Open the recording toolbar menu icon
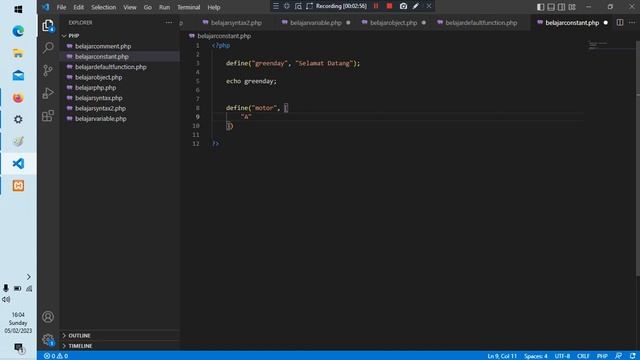The width and height of the screenshot is (640, 360). tap(276, 6)
